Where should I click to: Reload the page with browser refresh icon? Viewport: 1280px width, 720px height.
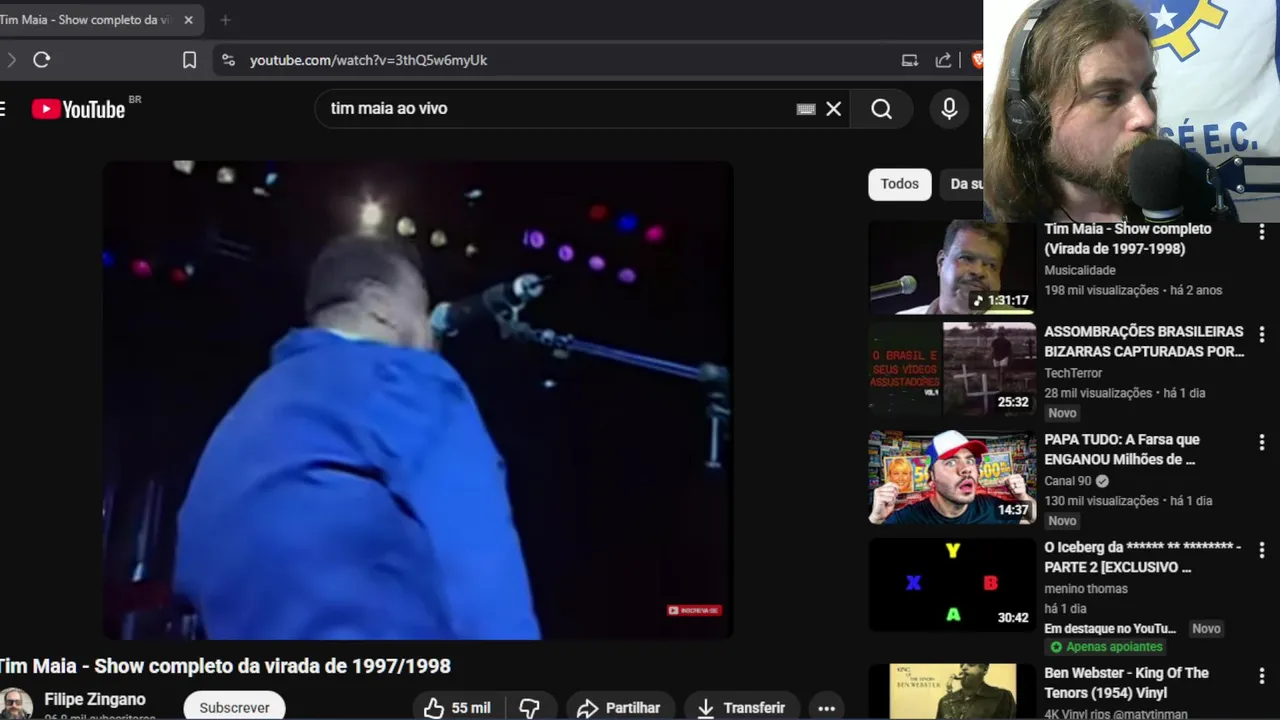click(41, 60)
